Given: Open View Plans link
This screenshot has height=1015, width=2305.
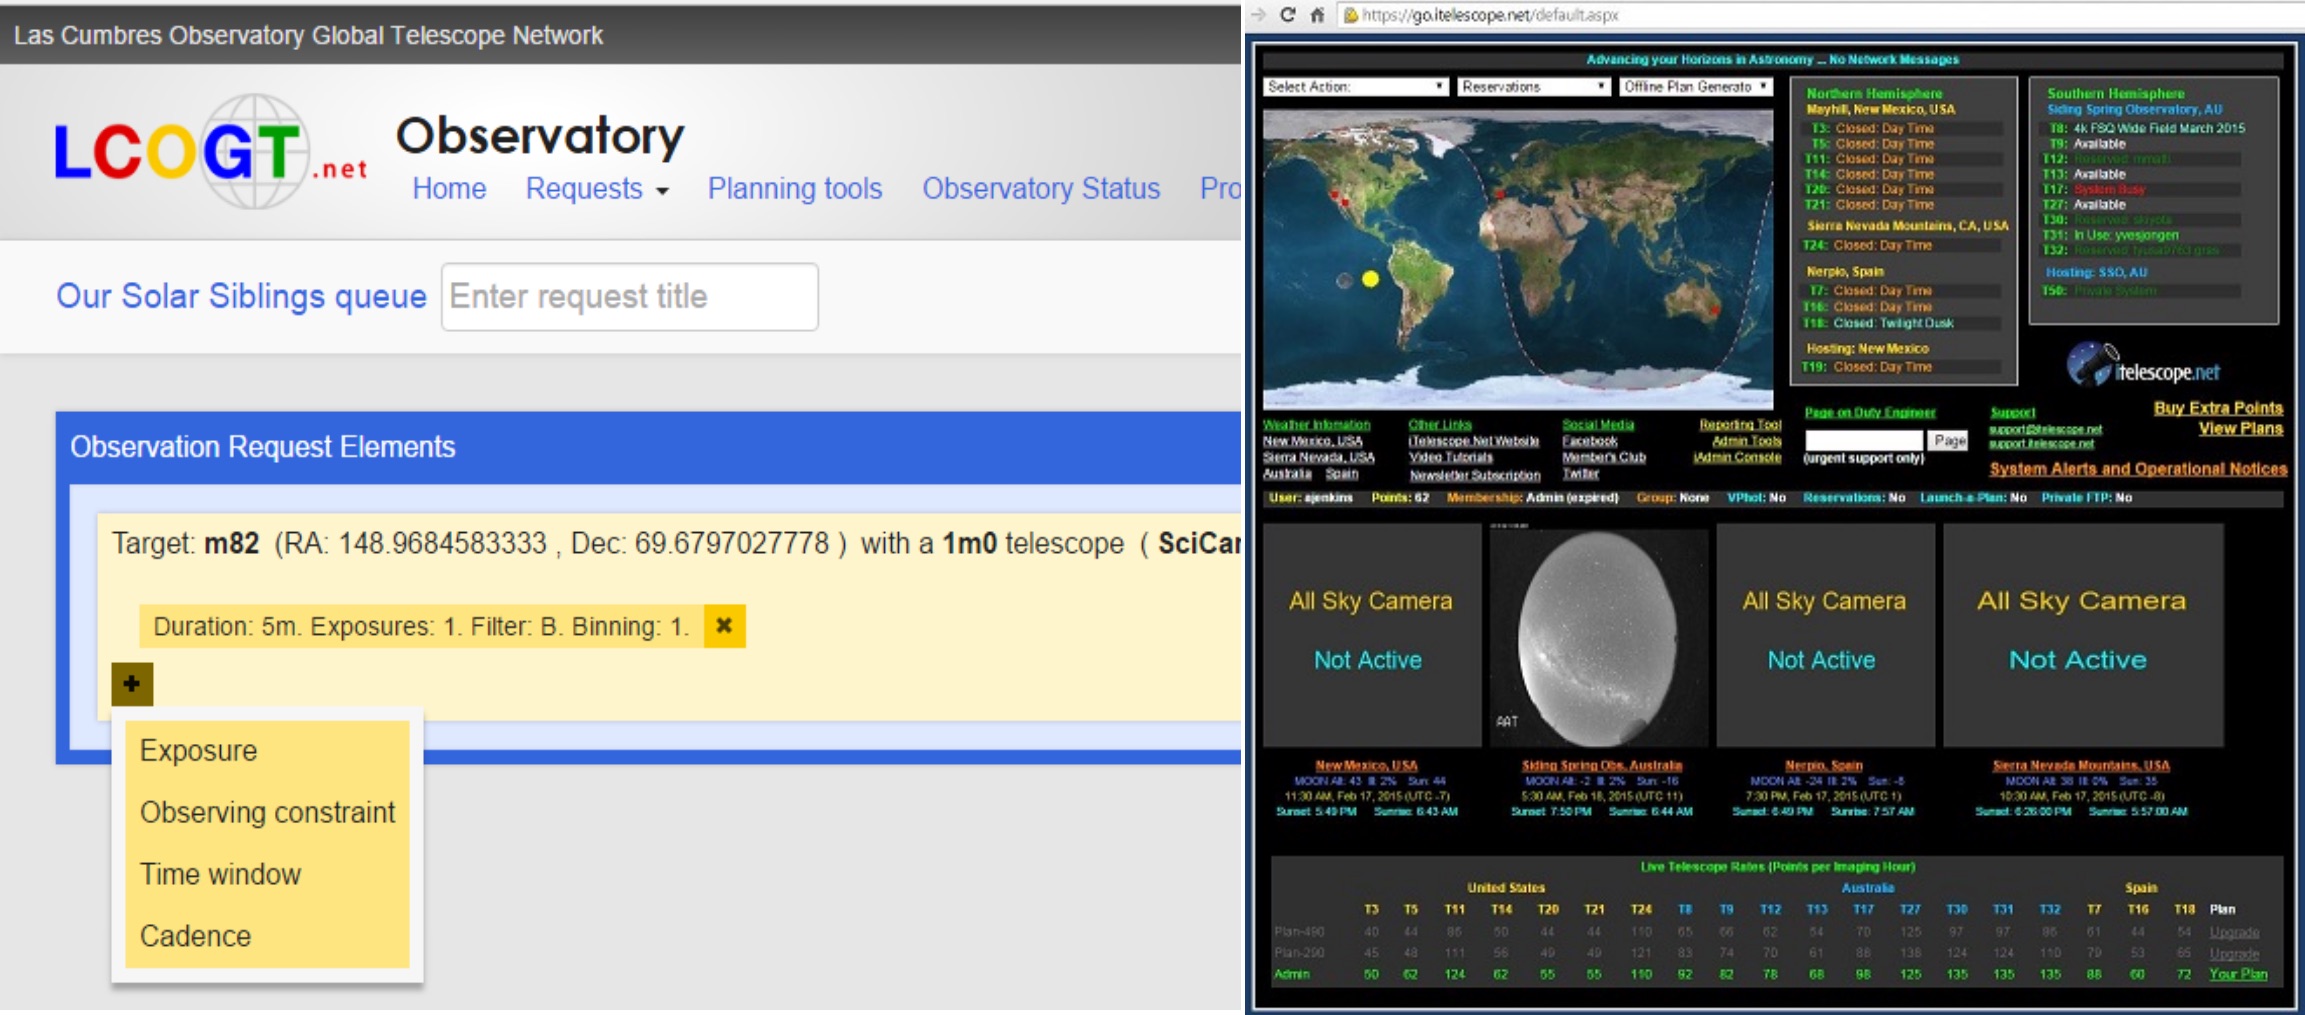Looking at the screenshot, I should tap(2240, 429).
